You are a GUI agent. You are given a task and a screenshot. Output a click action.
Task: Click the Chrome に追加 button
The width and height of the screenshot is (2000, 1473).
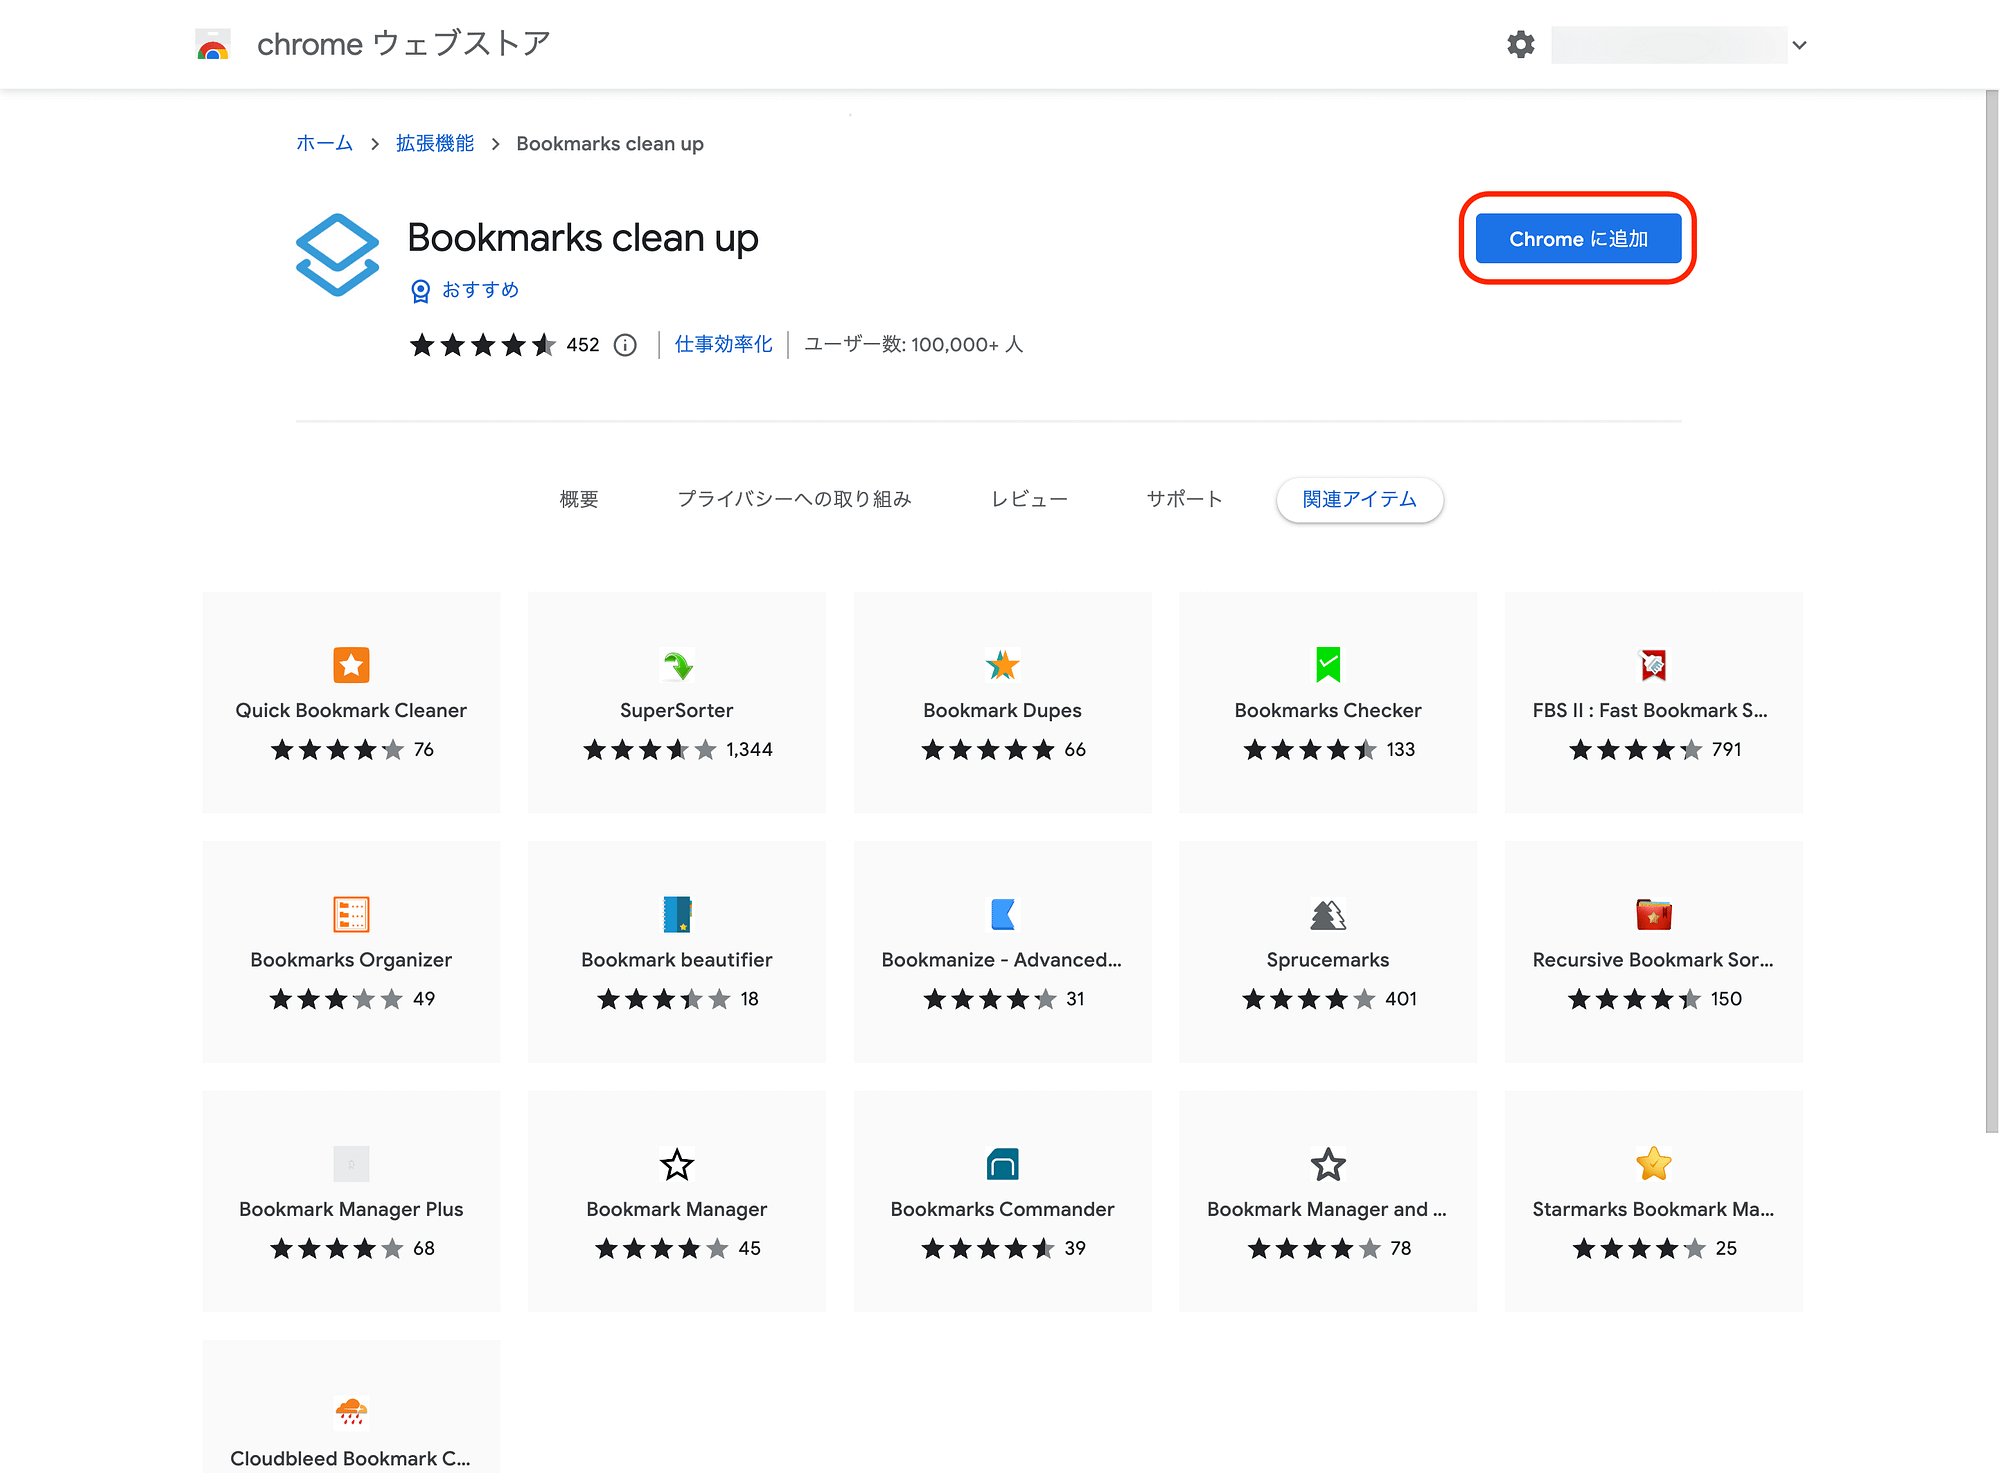[1578, 239]
